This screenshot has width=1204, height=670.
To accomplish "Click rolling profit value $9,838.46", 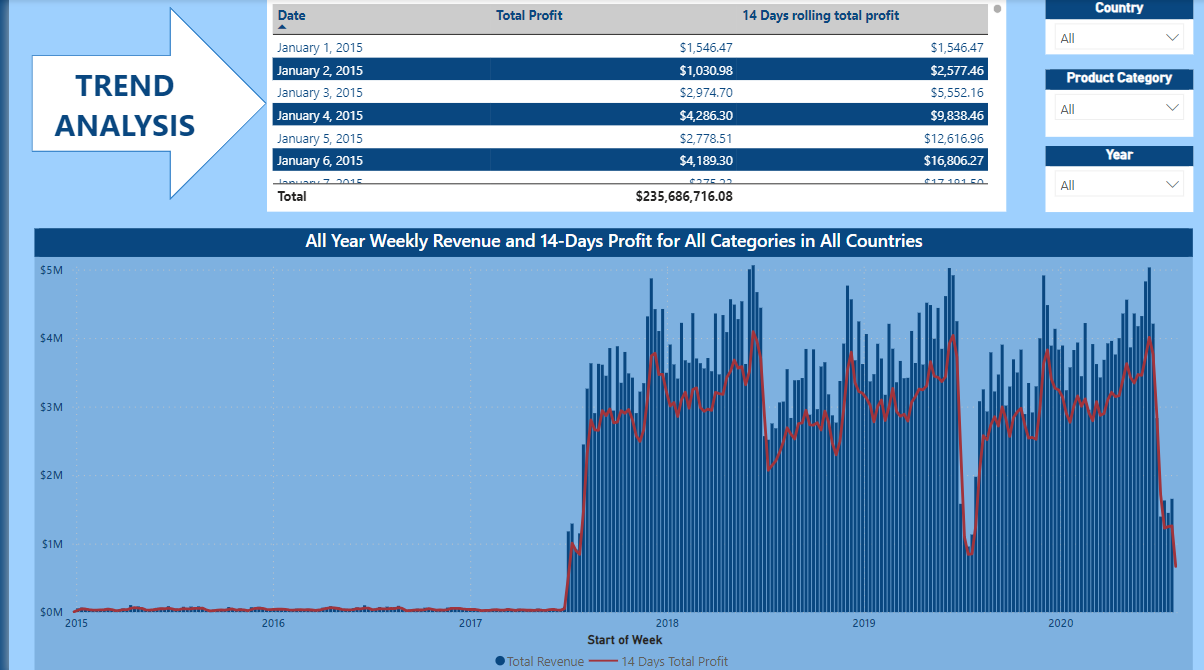I will [x=957, y=116].
